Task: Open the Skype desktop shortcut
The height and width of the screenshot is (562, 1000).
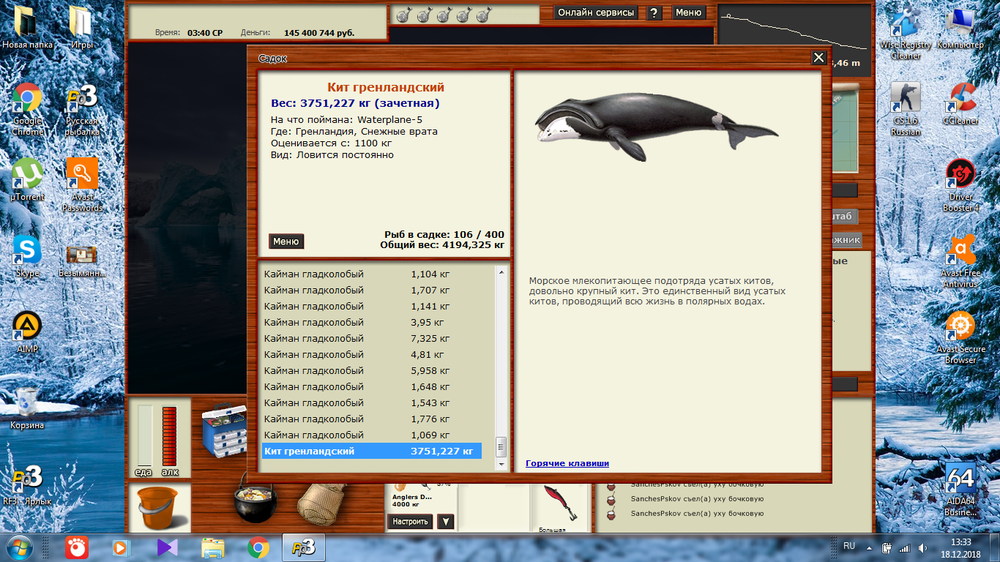Action: [26, 252]
